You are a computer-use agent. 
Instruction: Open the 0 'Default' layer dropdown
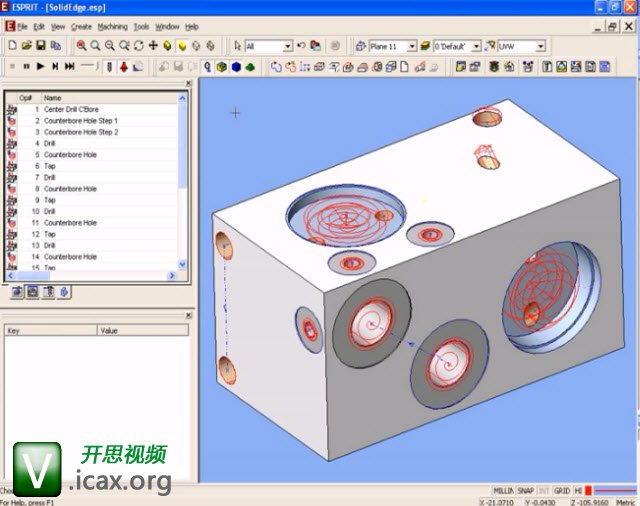point(476,47)
